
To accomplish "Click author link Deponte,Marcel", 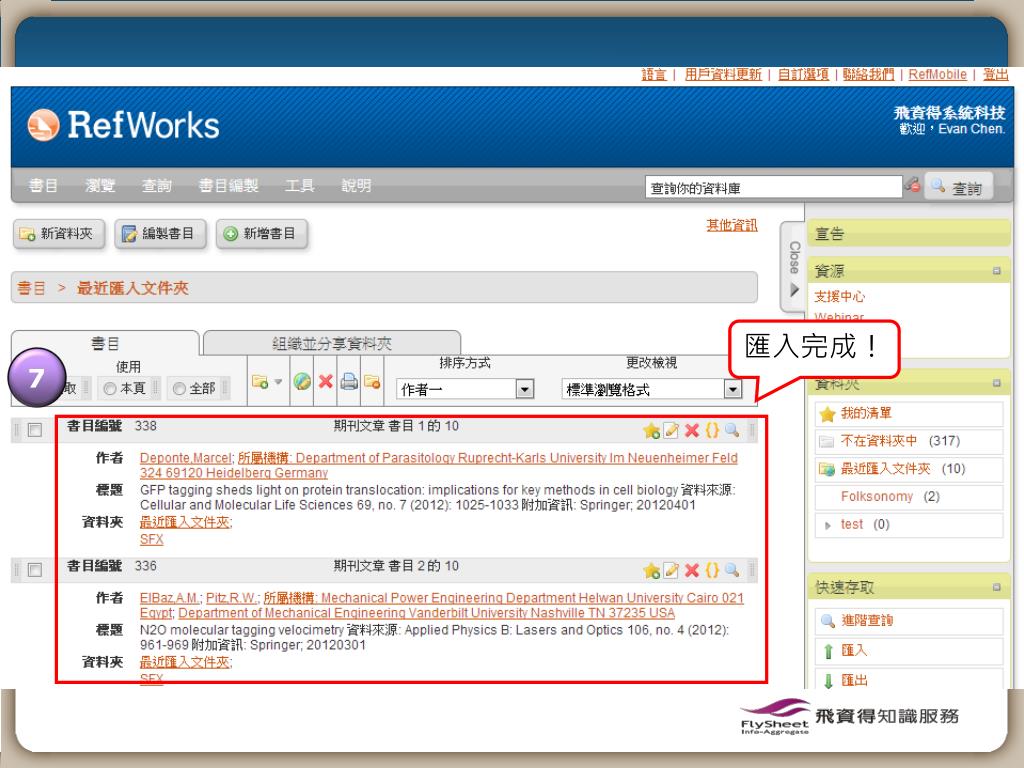I will tap(185, 458).
